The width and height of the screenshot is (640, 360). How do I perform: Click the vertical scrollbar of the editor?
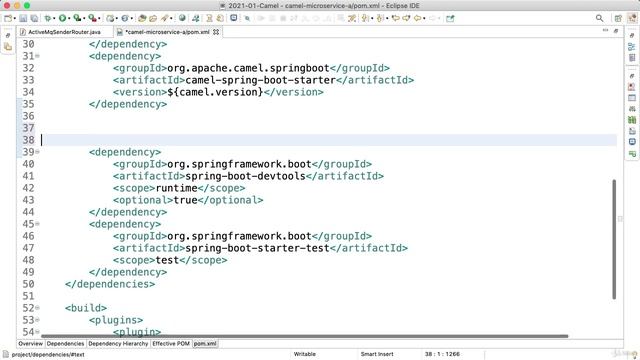click(x=614, y=239)
